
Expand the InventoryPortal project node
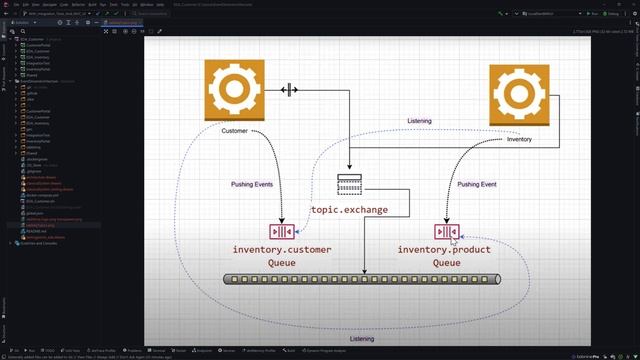[x=16, y=69]
